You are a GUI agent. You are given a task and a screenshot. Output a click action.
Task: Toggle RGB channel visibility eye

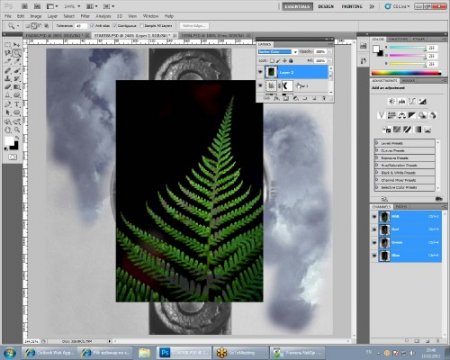374,217
